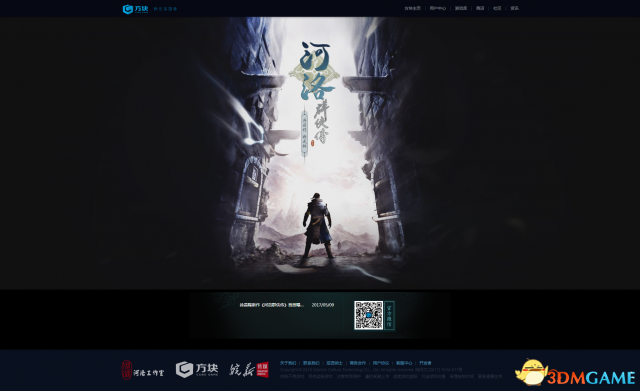Image resolution: width=640 pixels, height=391 pixels.
Task: Click the official WeChat QR code
Action: pyautogui.click(x=369, y=315)
